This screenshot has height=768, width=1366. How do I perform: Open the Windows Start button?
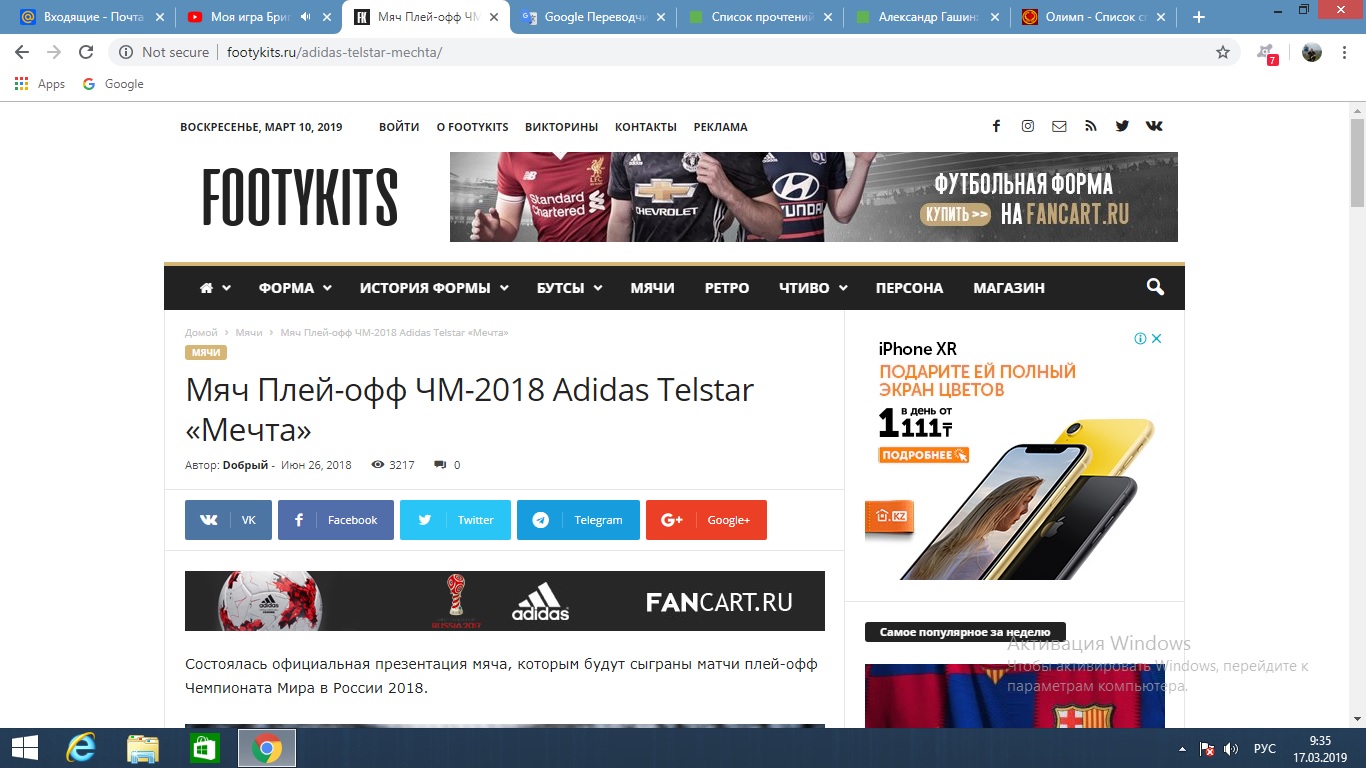(24, 748)
